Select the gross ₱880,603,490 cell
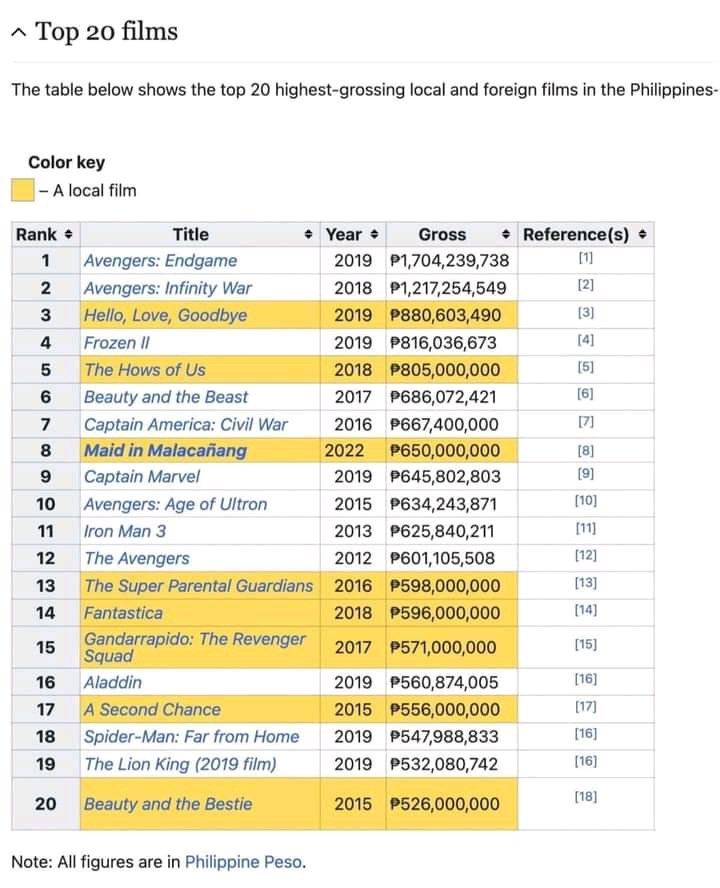This screenshot has height=888, width=720. click(x=451, y=315)
